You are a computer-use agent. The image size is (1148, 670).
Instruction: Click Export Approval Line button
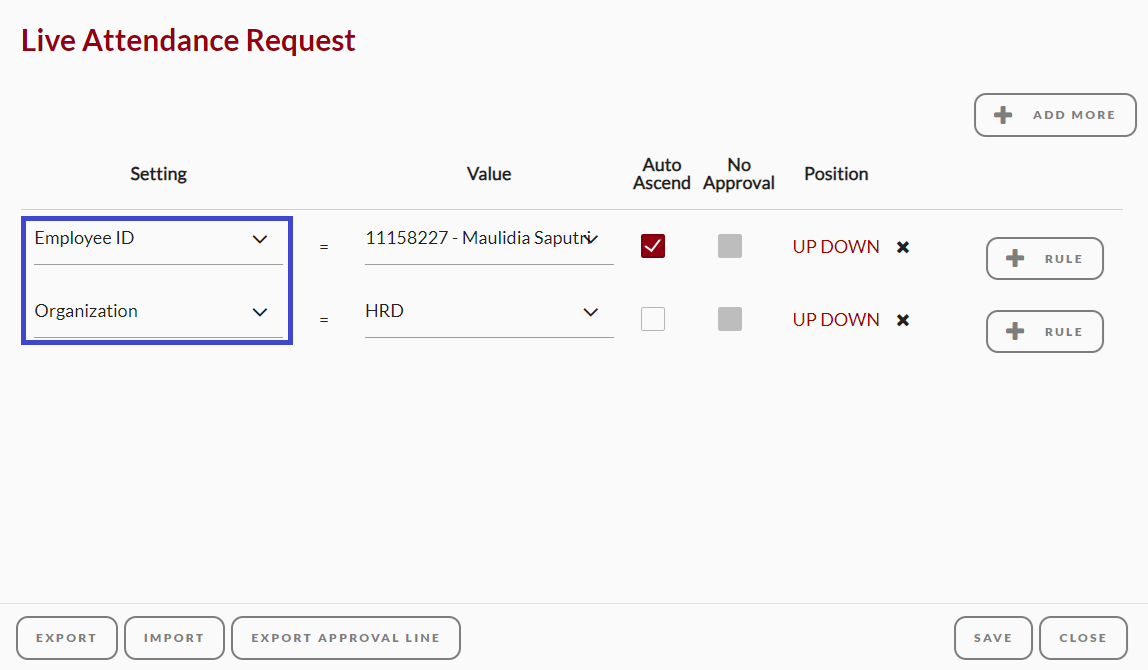(346, 638)
